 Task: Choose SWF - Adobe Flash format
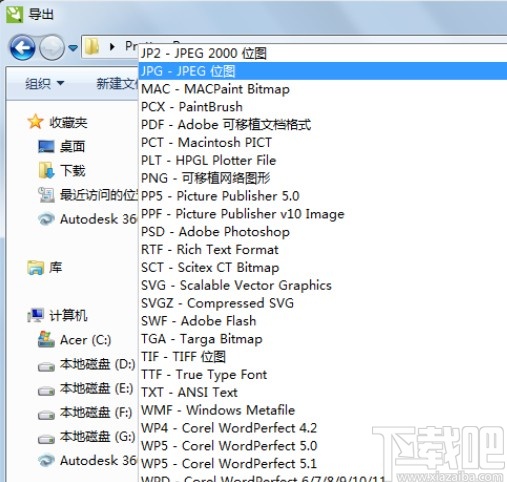322,321
